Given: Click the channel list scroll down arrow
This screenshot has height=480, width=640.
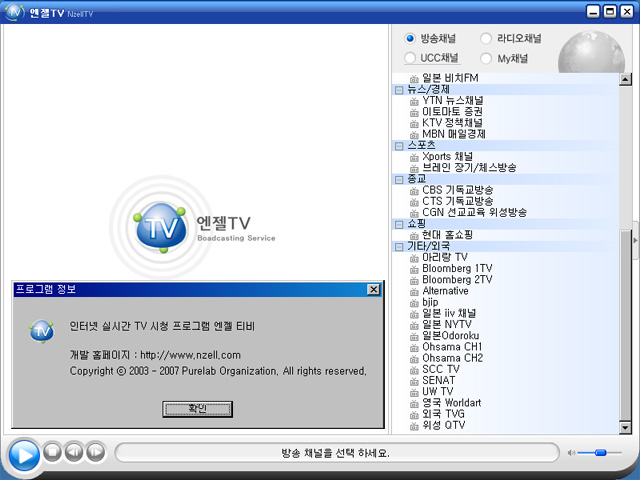Looking at the screenshot, I should point(625,427).
